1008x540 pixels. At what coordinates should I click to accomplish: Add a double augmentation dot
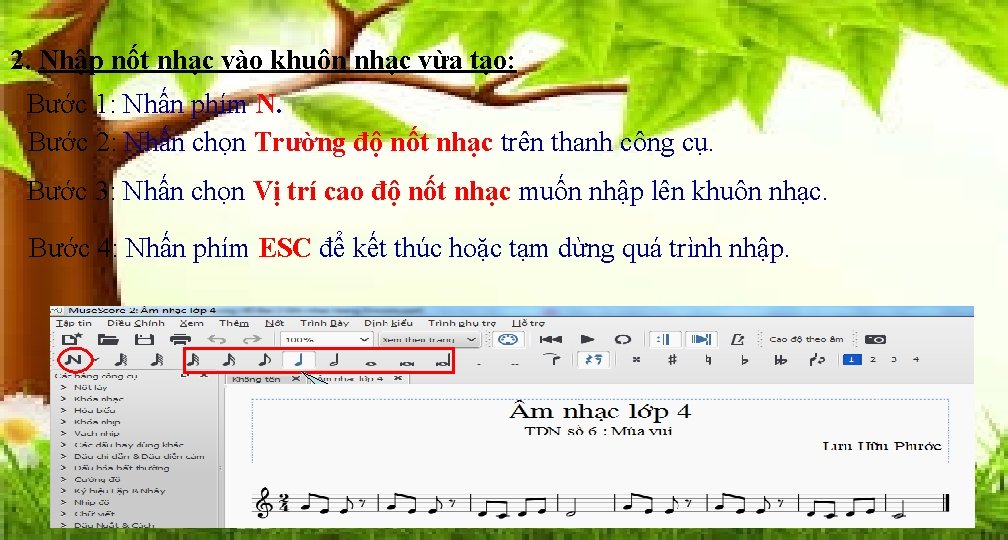[514, 364]
